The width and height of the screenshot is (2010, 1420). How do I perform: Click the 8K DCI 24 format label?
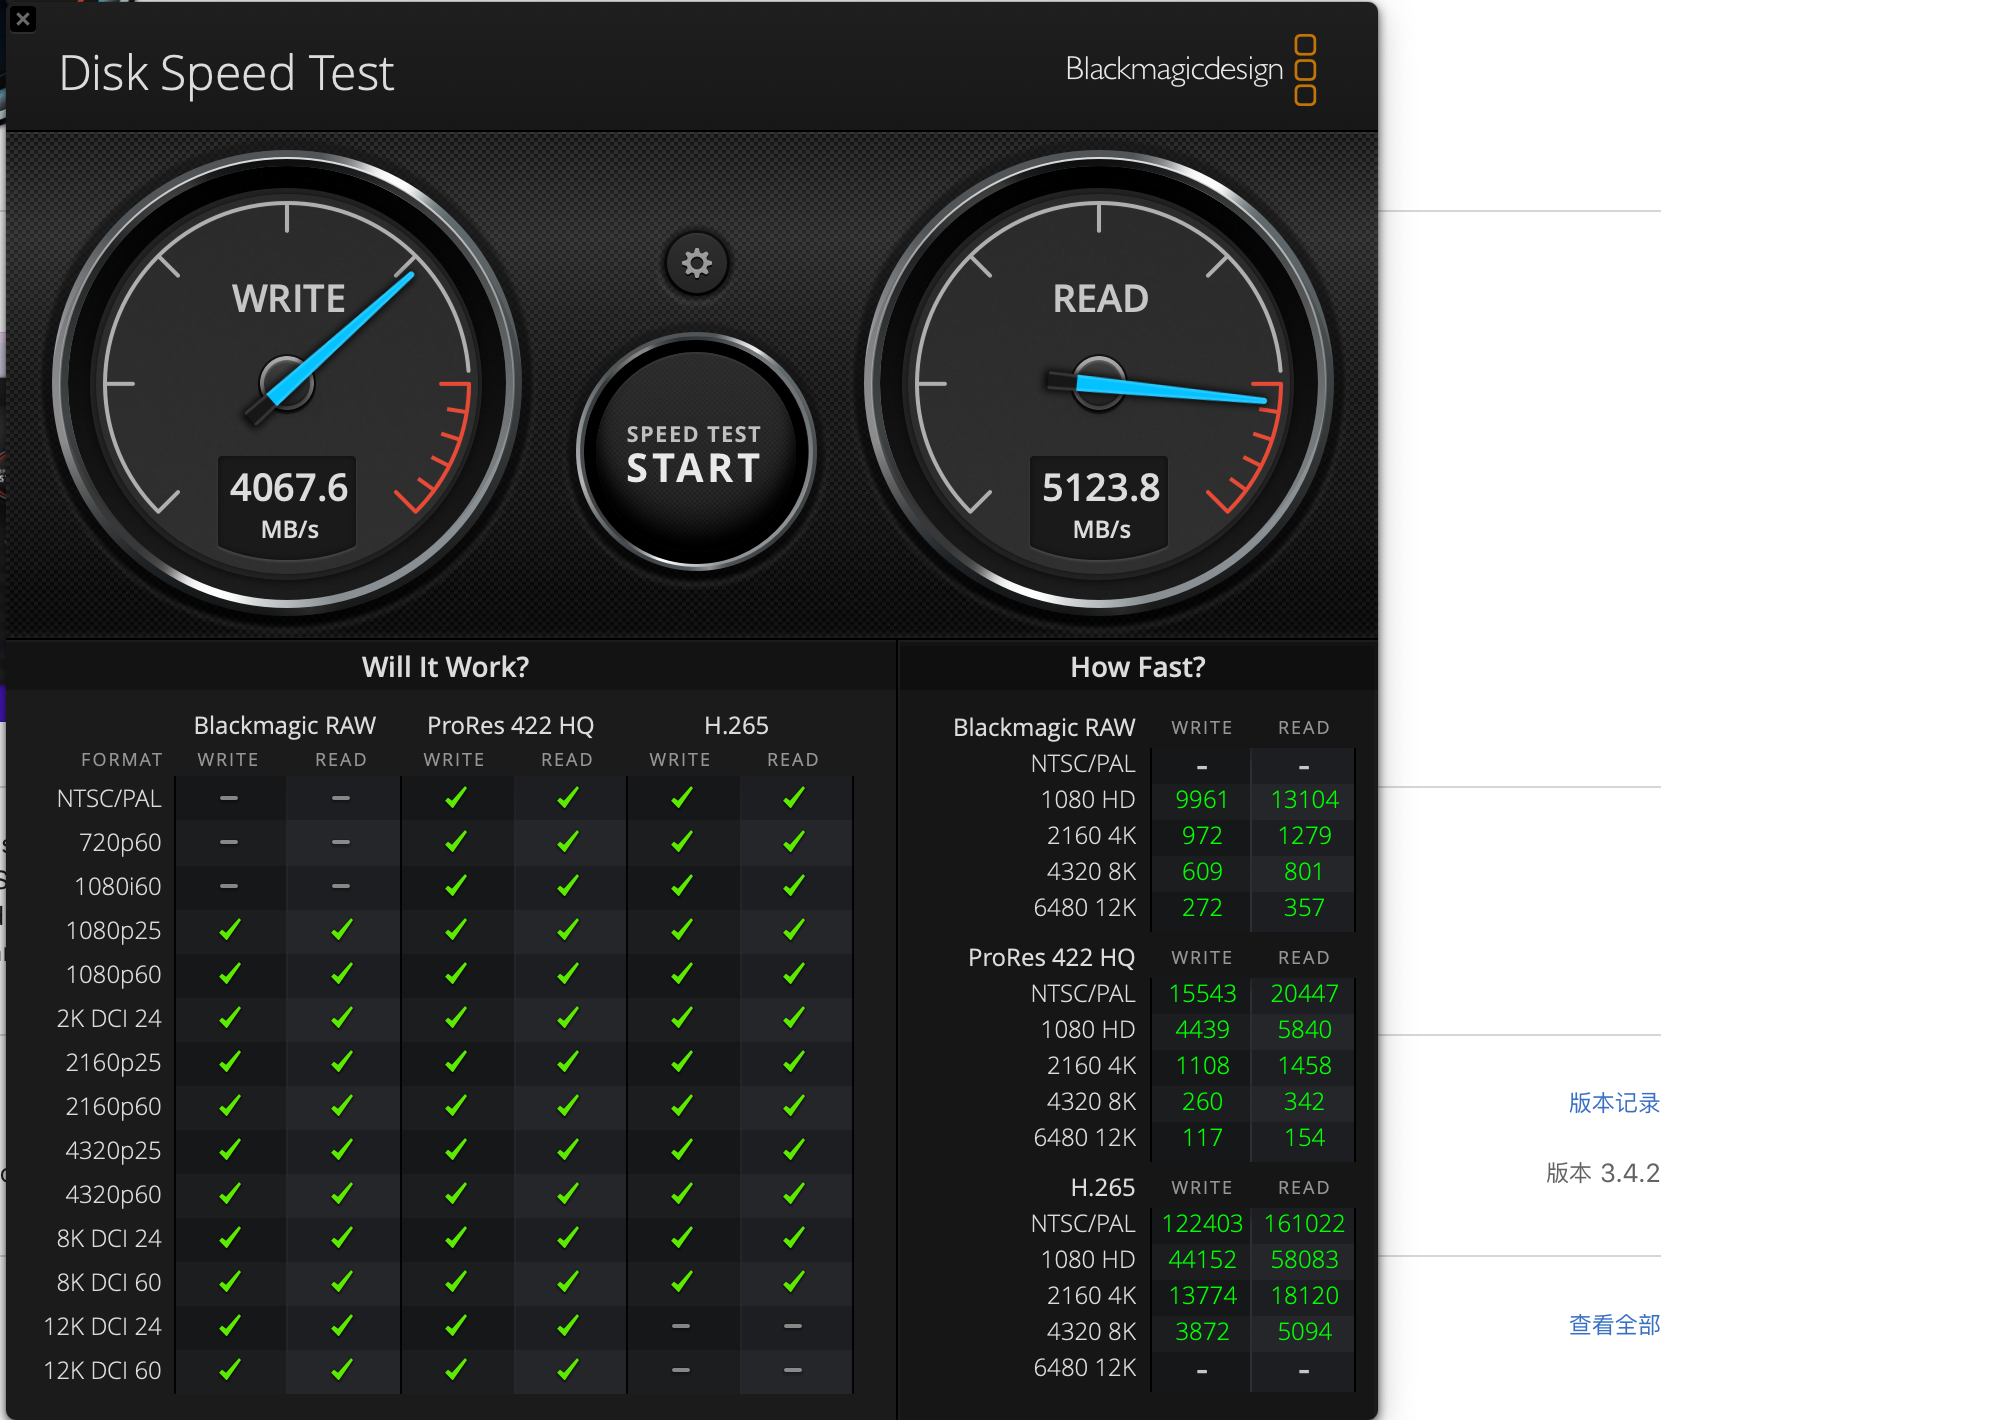pos(109,1238)
